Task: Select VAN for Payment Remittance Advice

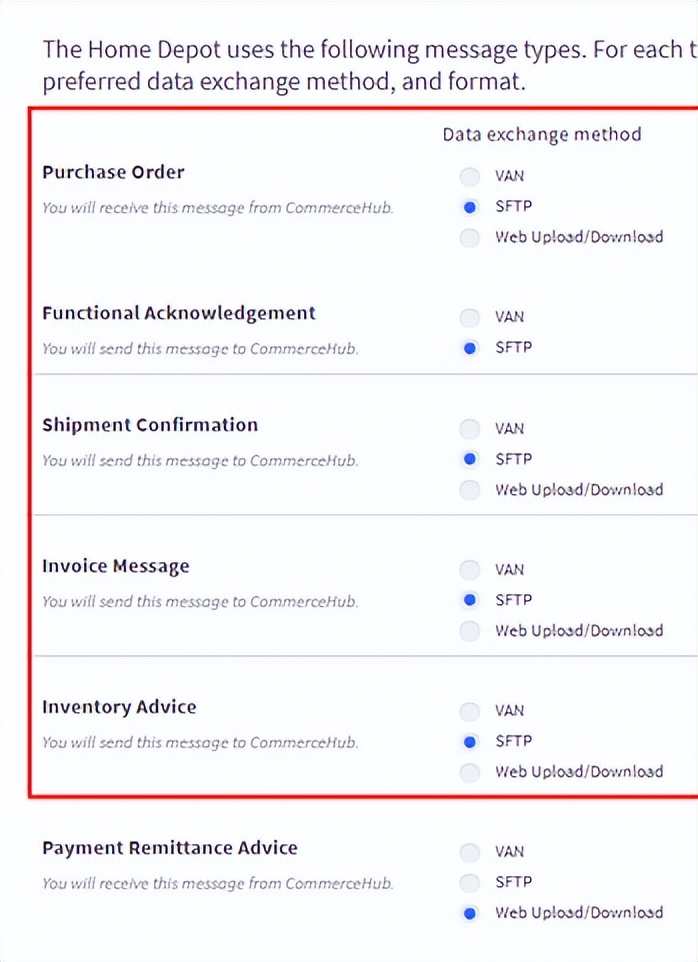Action: (469, 852)
